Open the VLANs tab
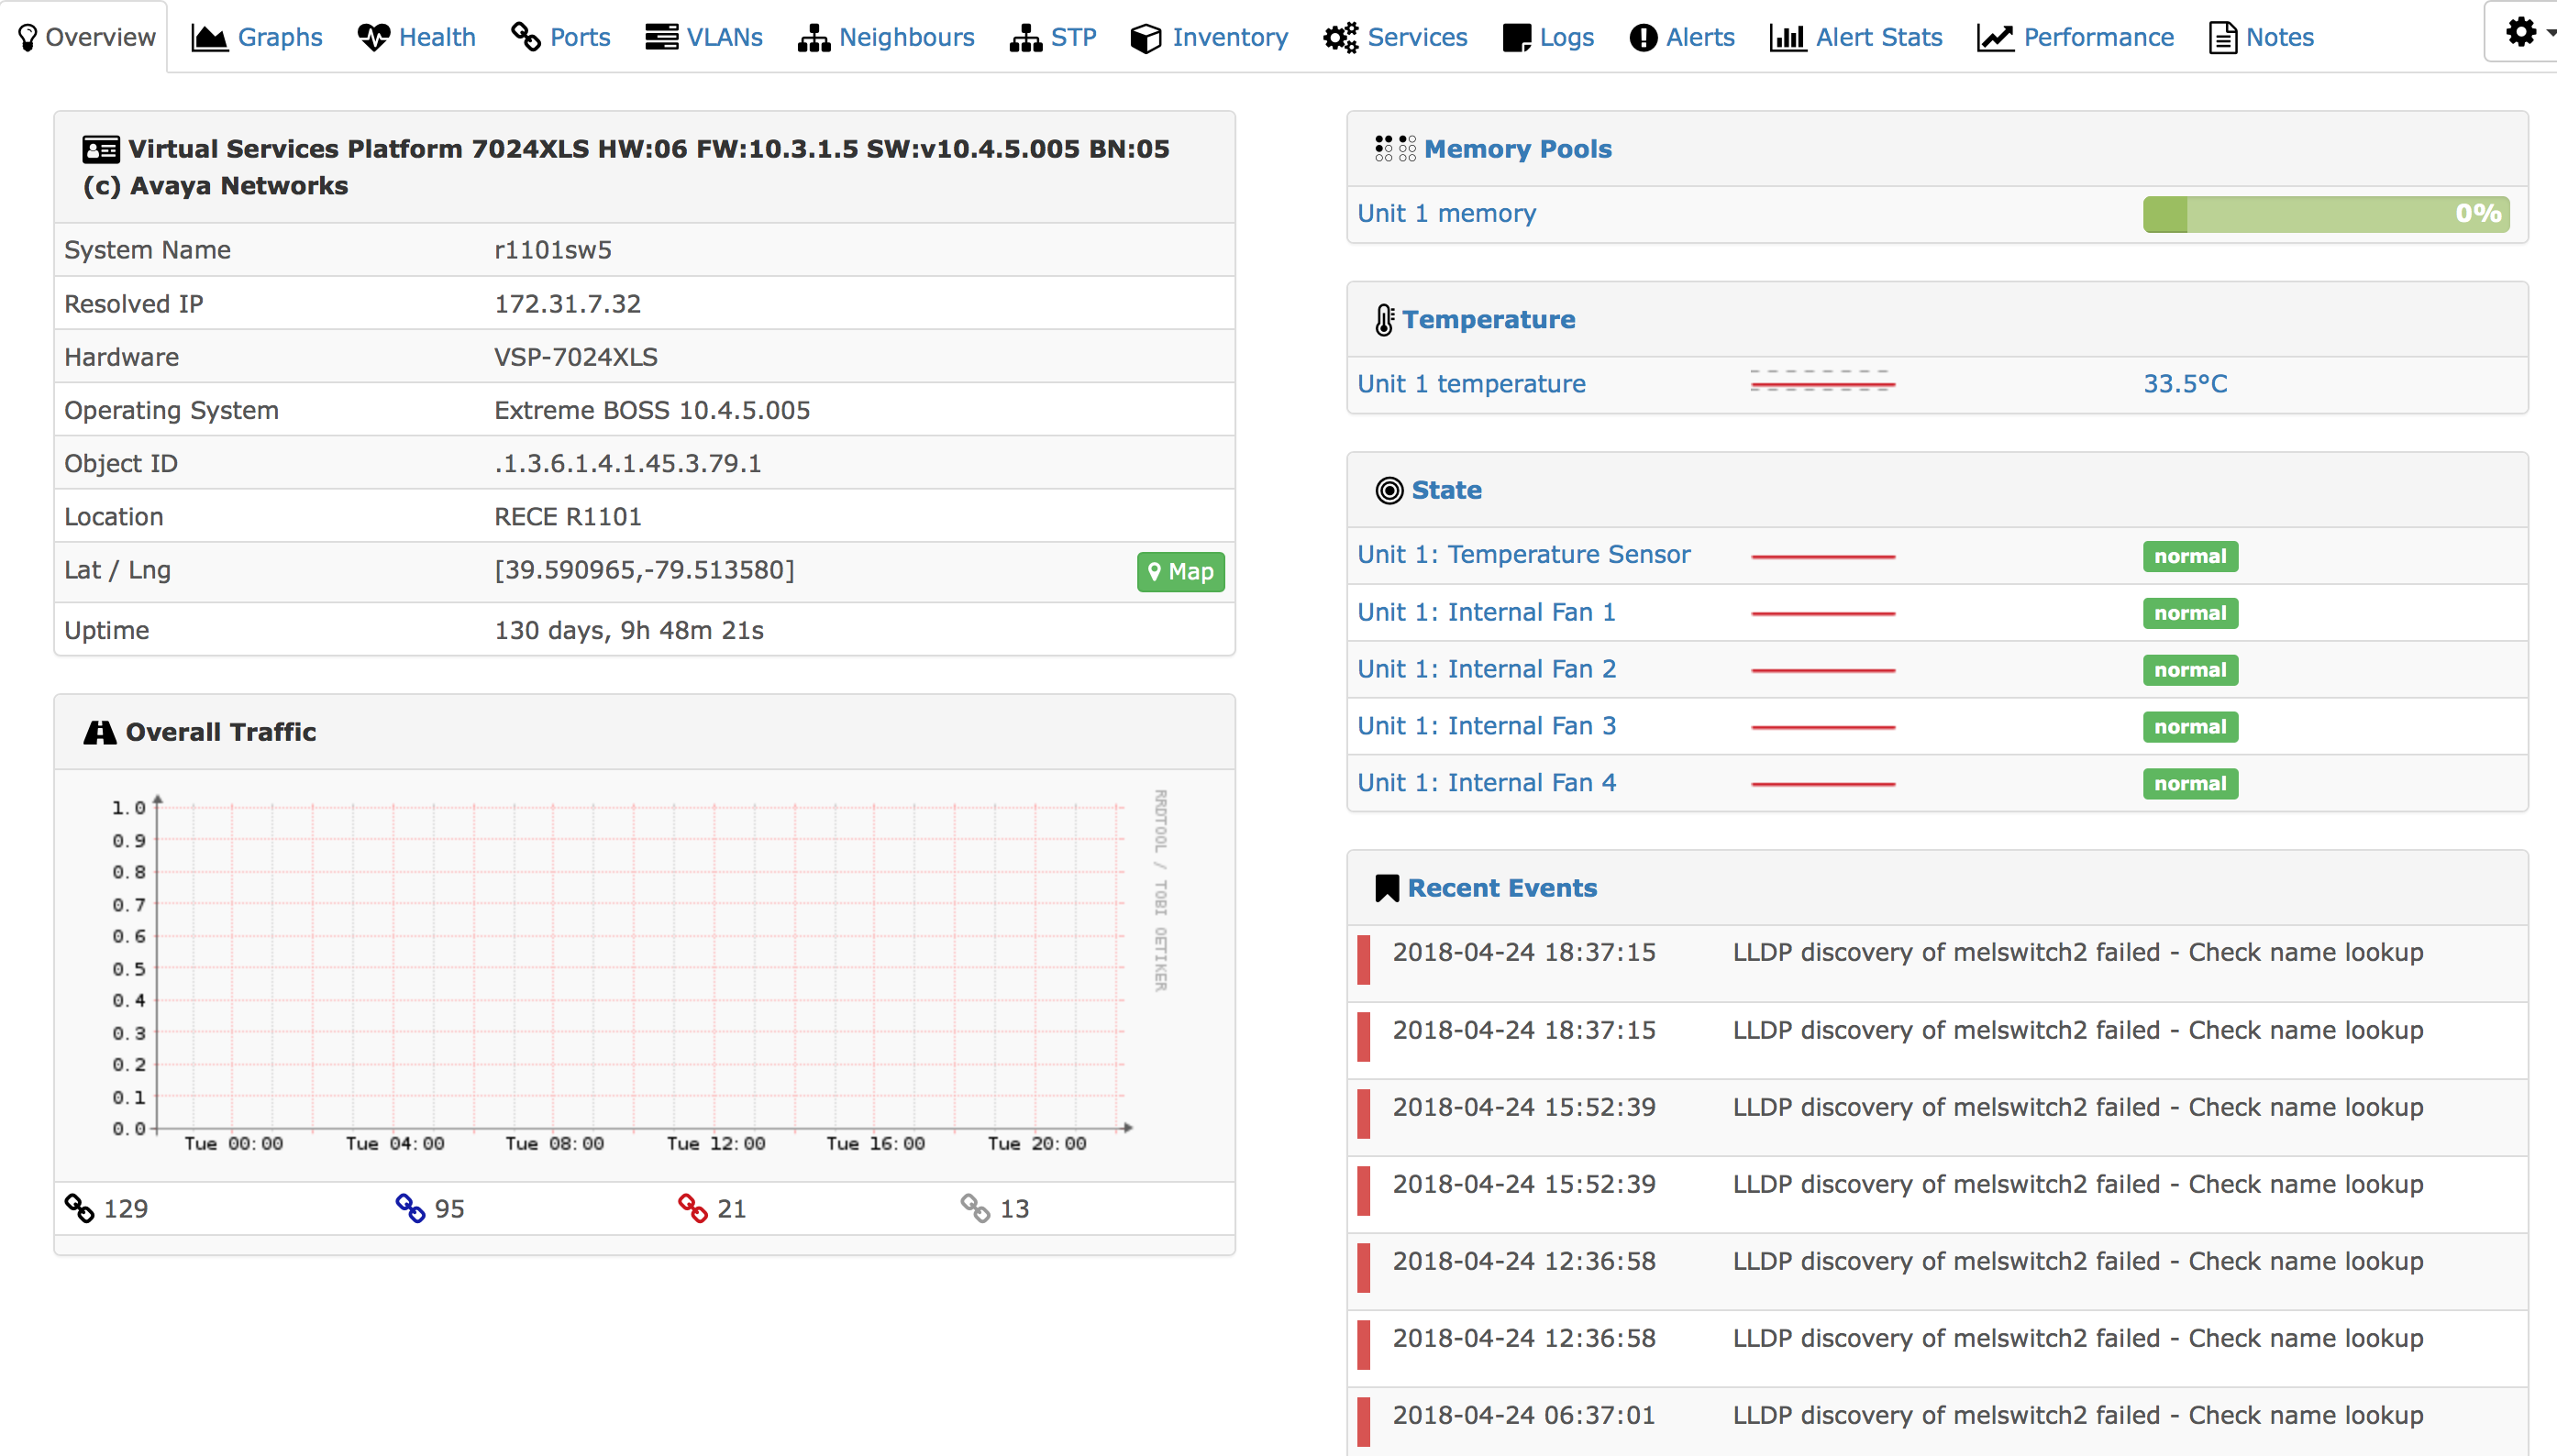Viewport: 2557px width, 1456px height. click(x=704, y=37)
